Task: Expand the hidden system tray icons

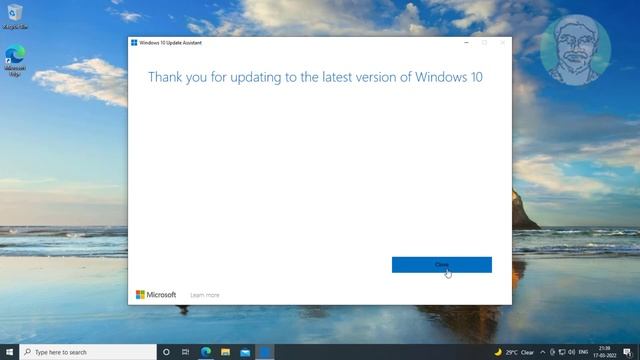Action: pyautogui.click(x=543, y=352)
